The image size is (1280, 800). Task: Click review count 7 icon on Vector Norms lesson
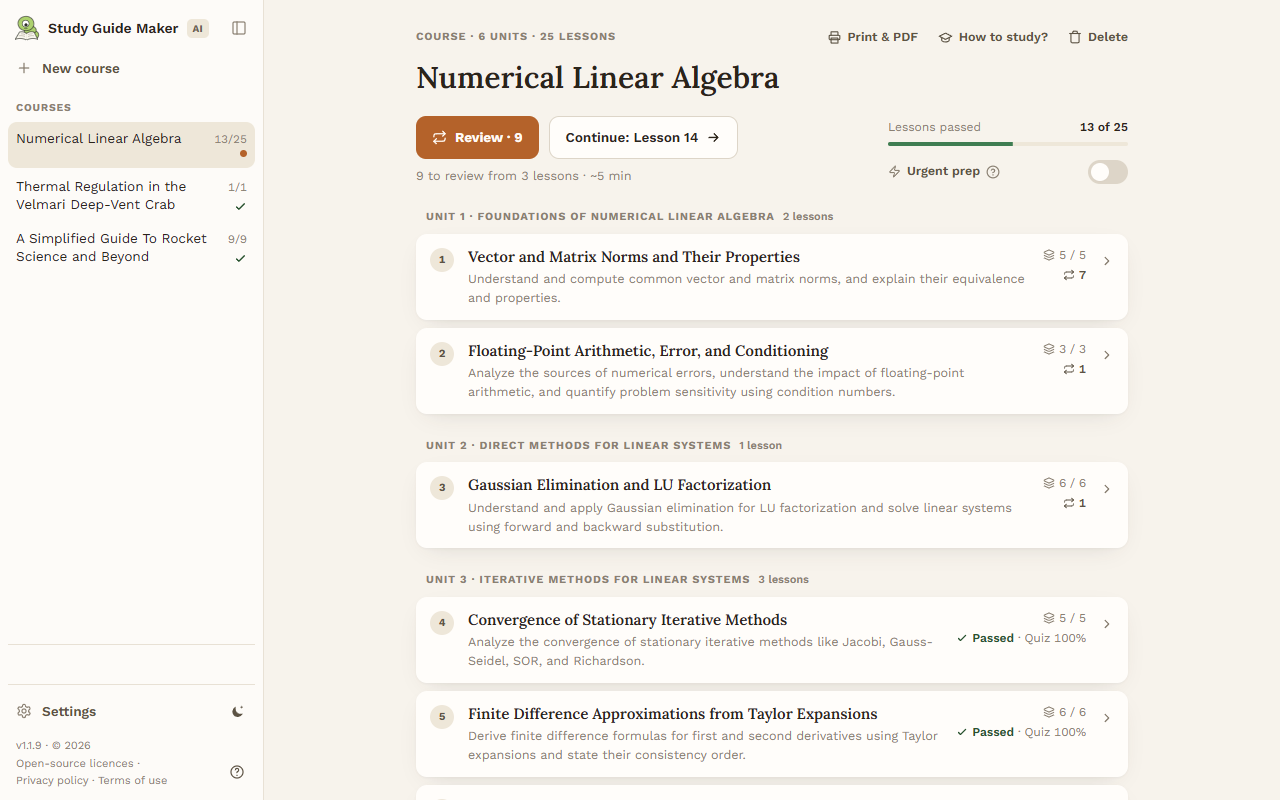click(1069, 275)
